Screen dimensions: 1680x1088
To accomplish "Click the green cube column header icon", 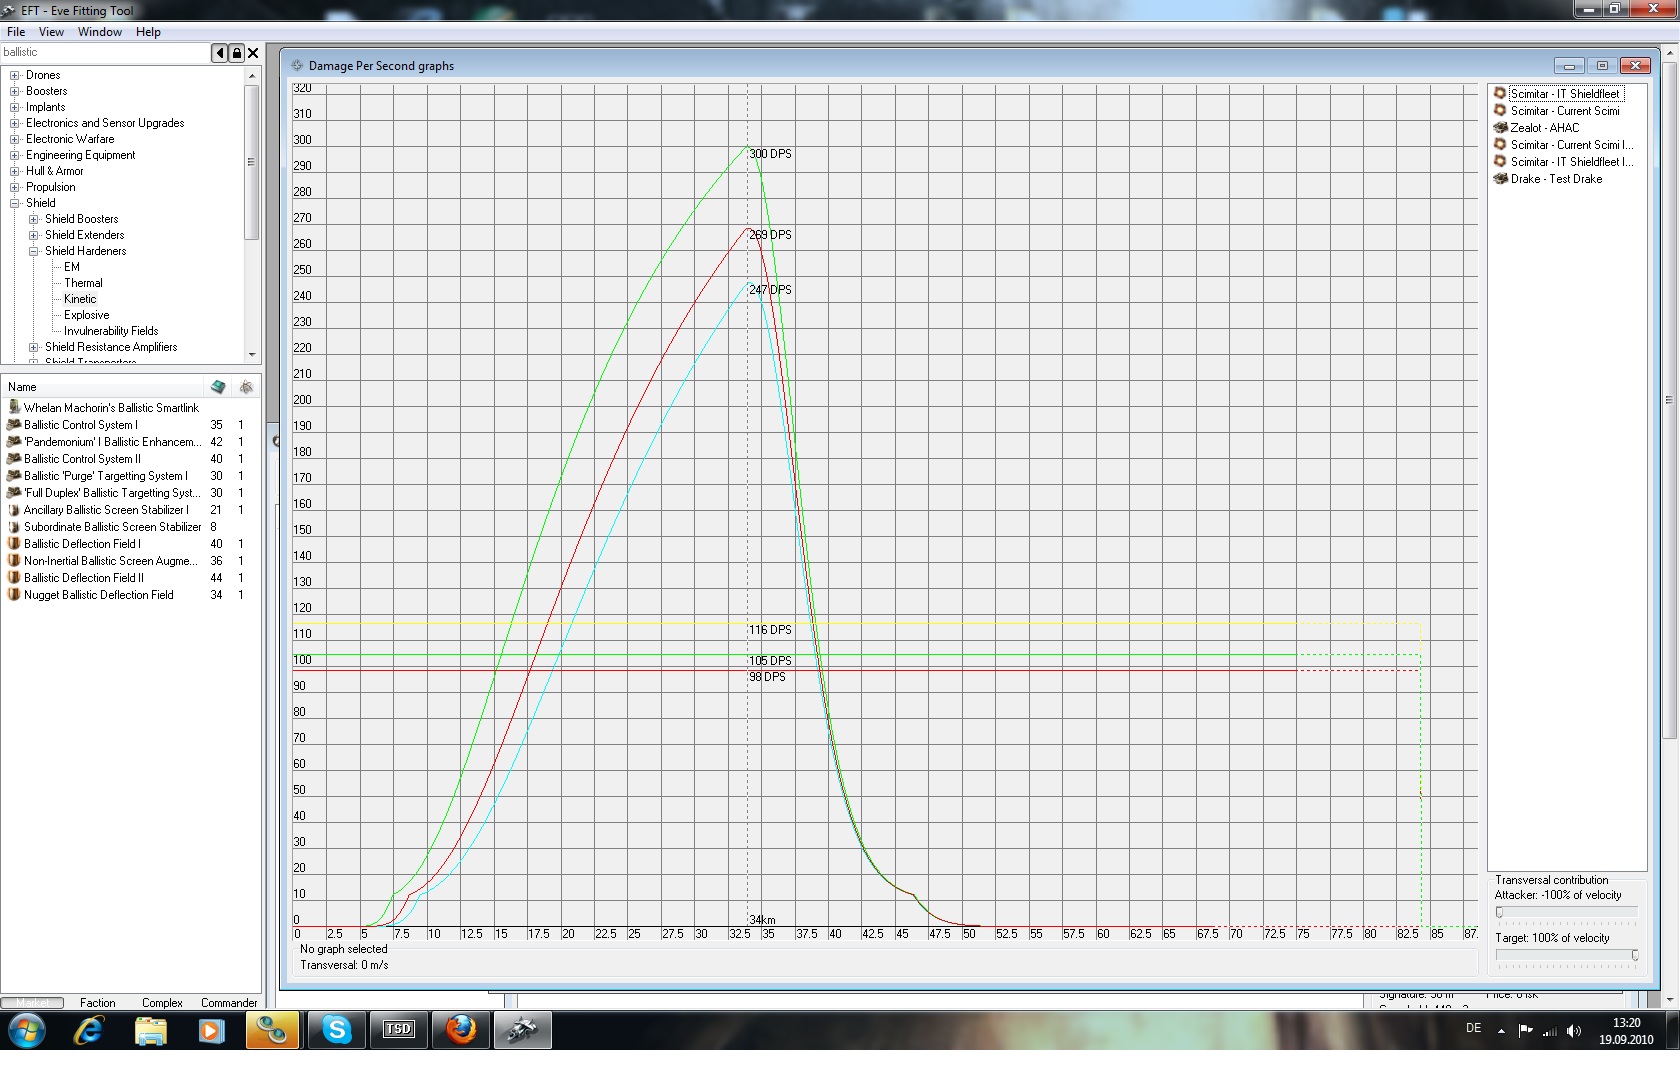I will pyautogui.click(x=218, y=387).
